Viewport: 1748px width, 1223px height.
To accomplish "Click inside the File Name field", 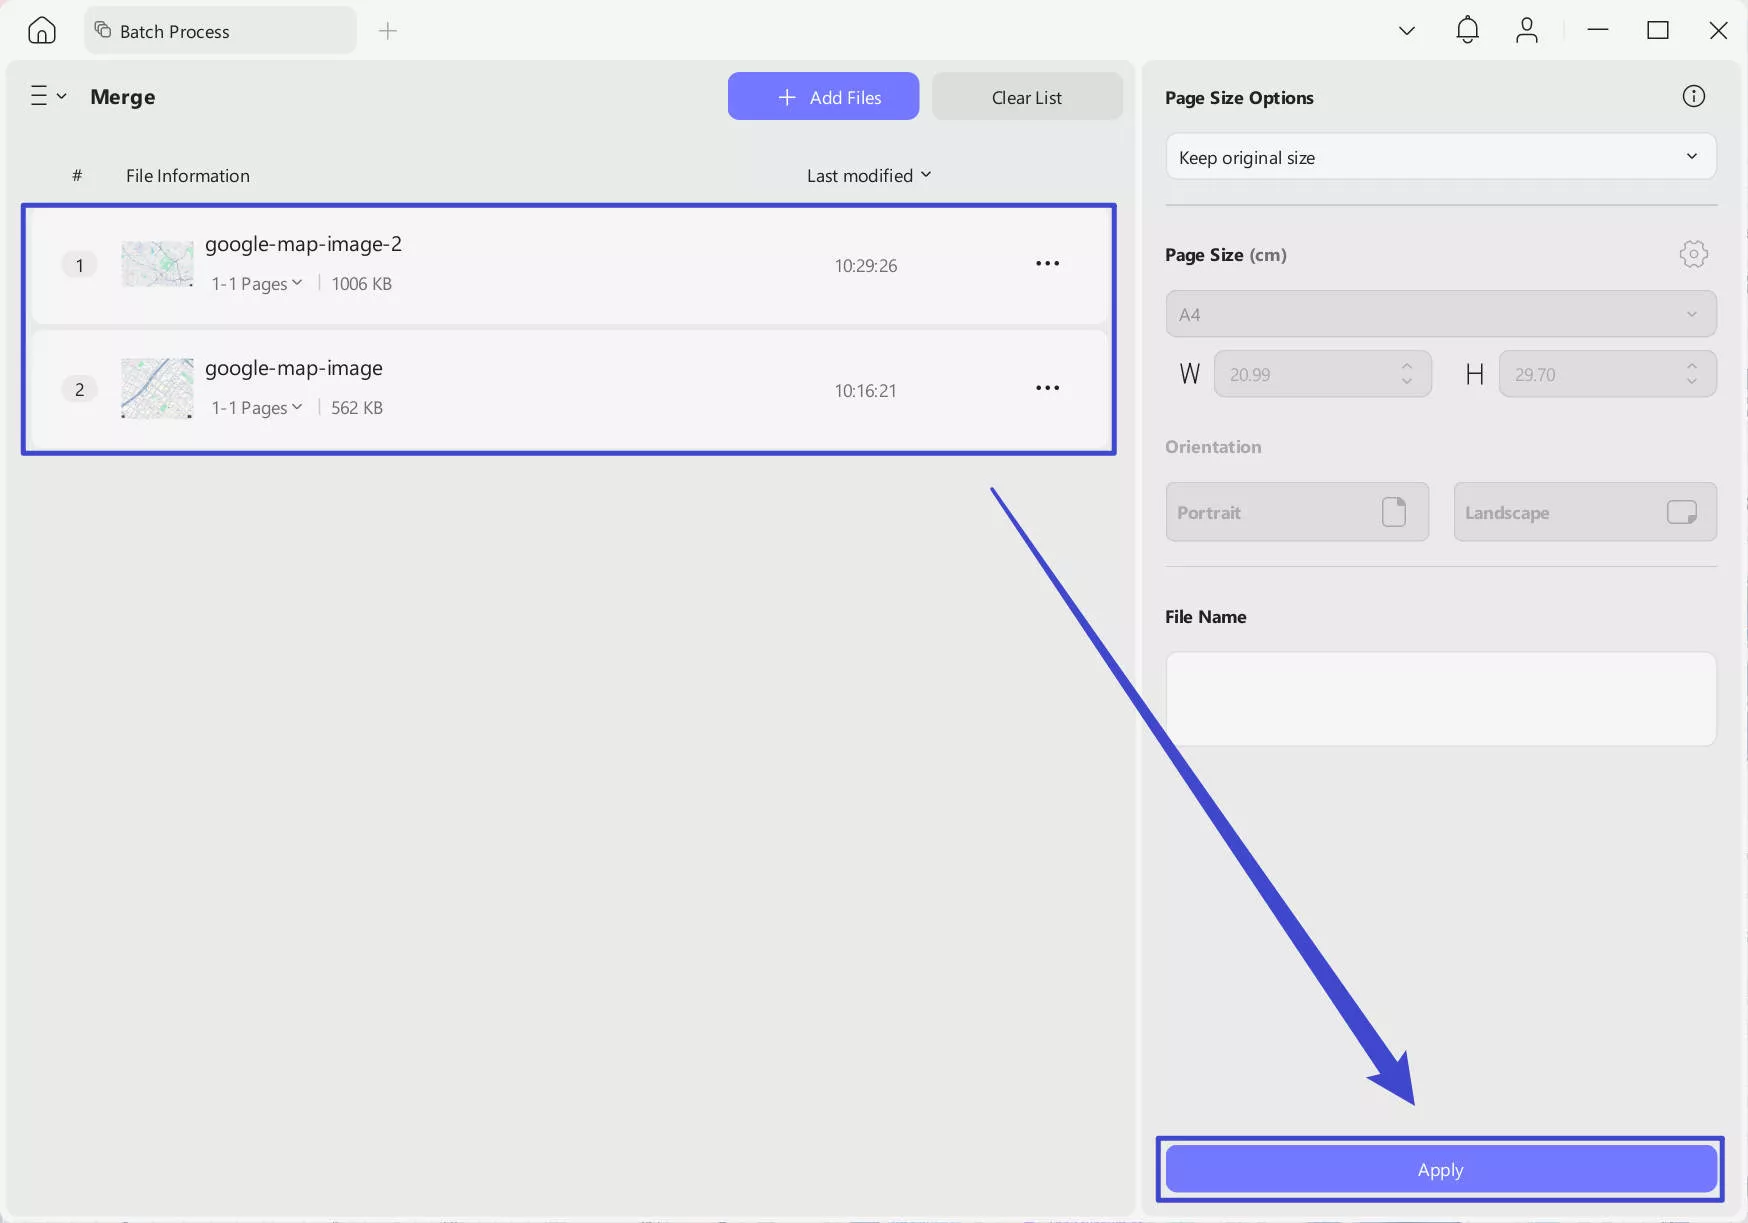I will point(1440,698).
